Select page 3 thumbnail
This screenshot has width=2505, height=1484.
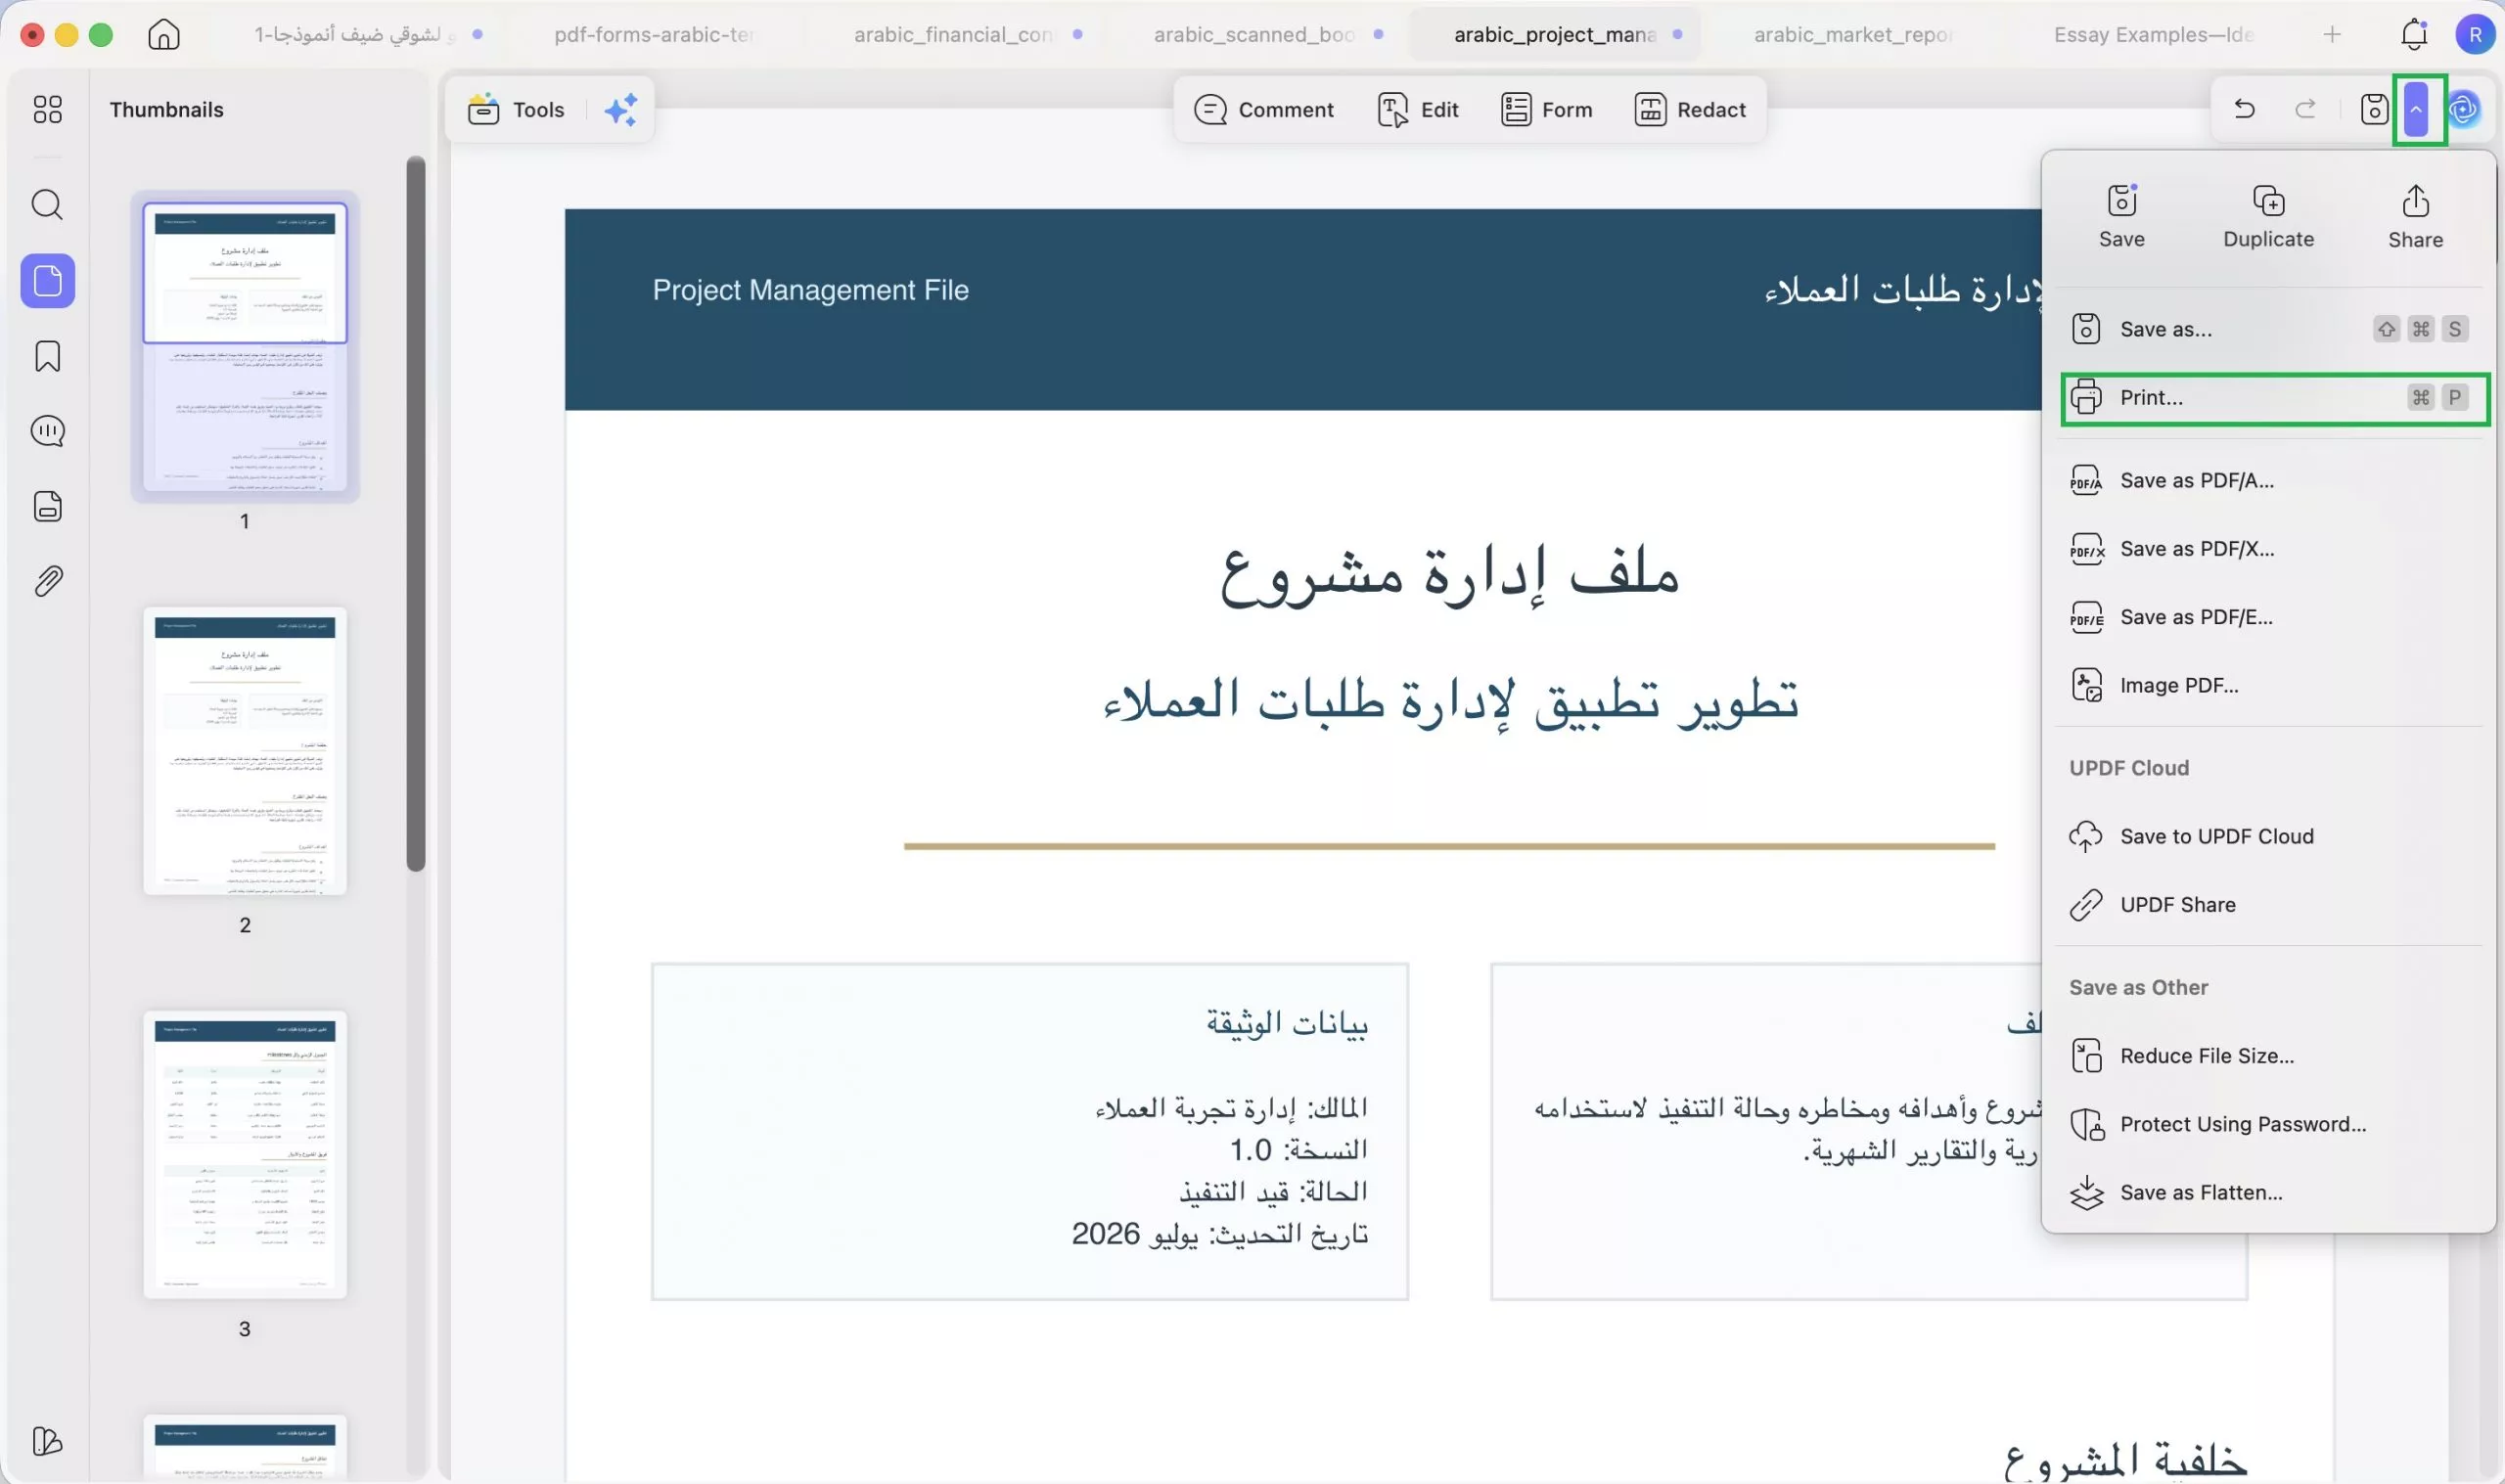(245, 1155)
